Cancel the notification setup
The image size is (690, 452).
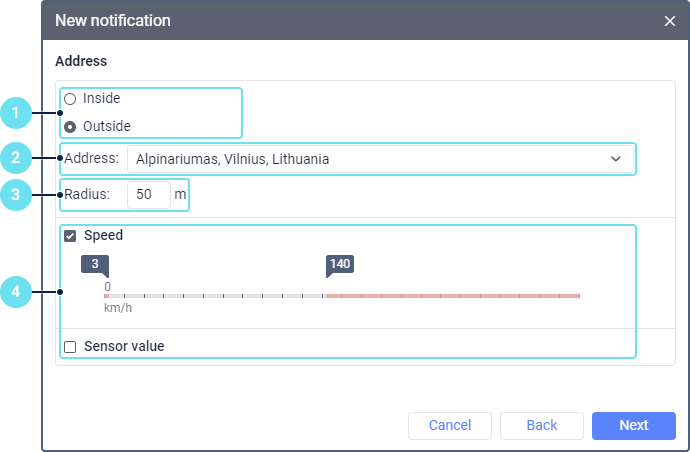click(450, 426)
